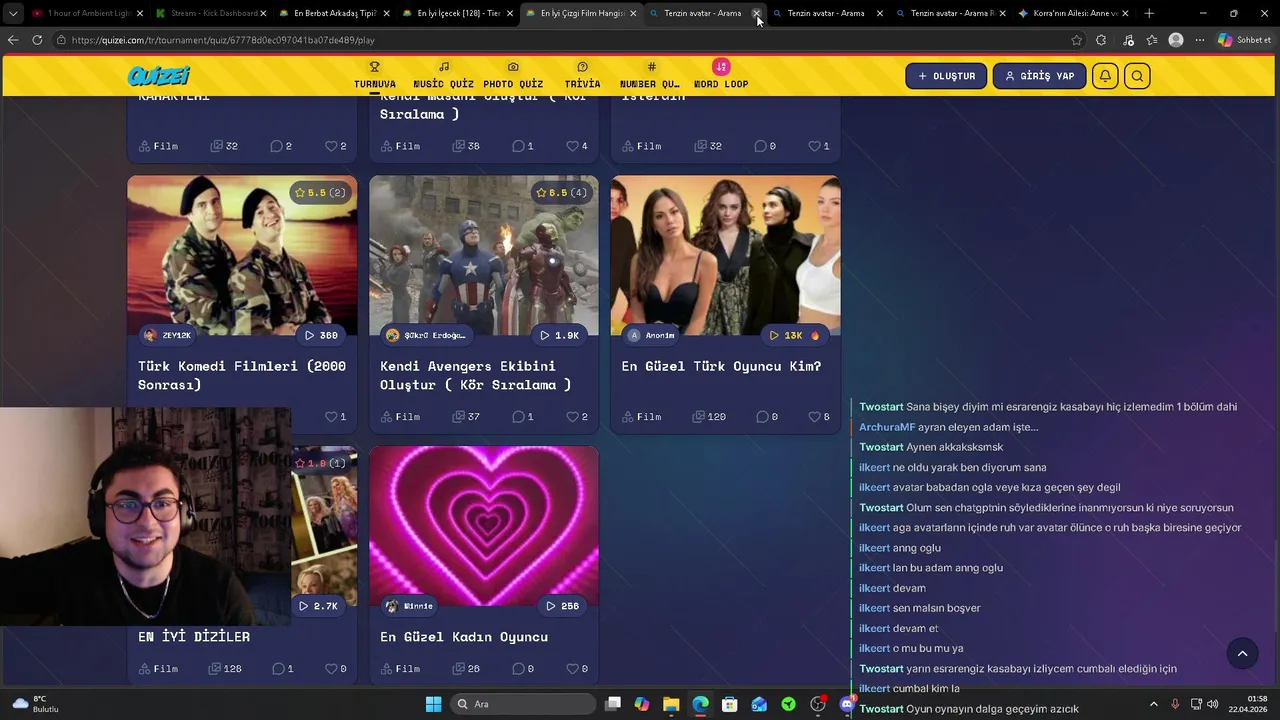Open the Windows Start menu
Viewport: 1280px width, 720px height.
tap(433, 704)
